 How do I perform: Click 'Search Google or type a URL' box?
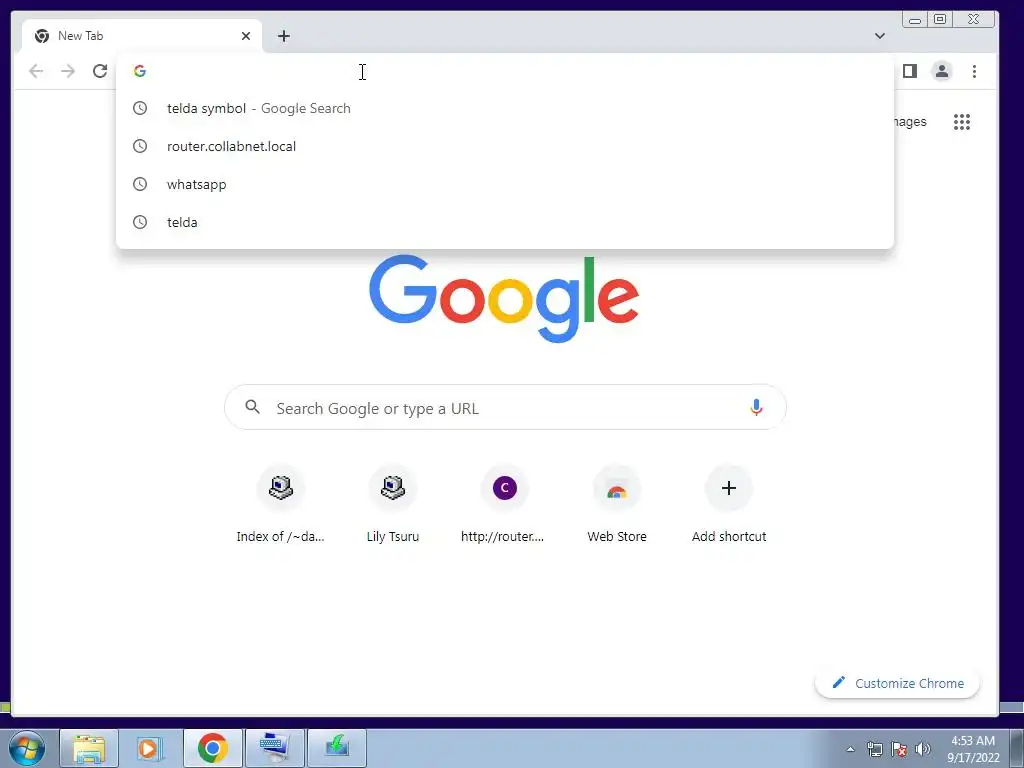point(505,408)
